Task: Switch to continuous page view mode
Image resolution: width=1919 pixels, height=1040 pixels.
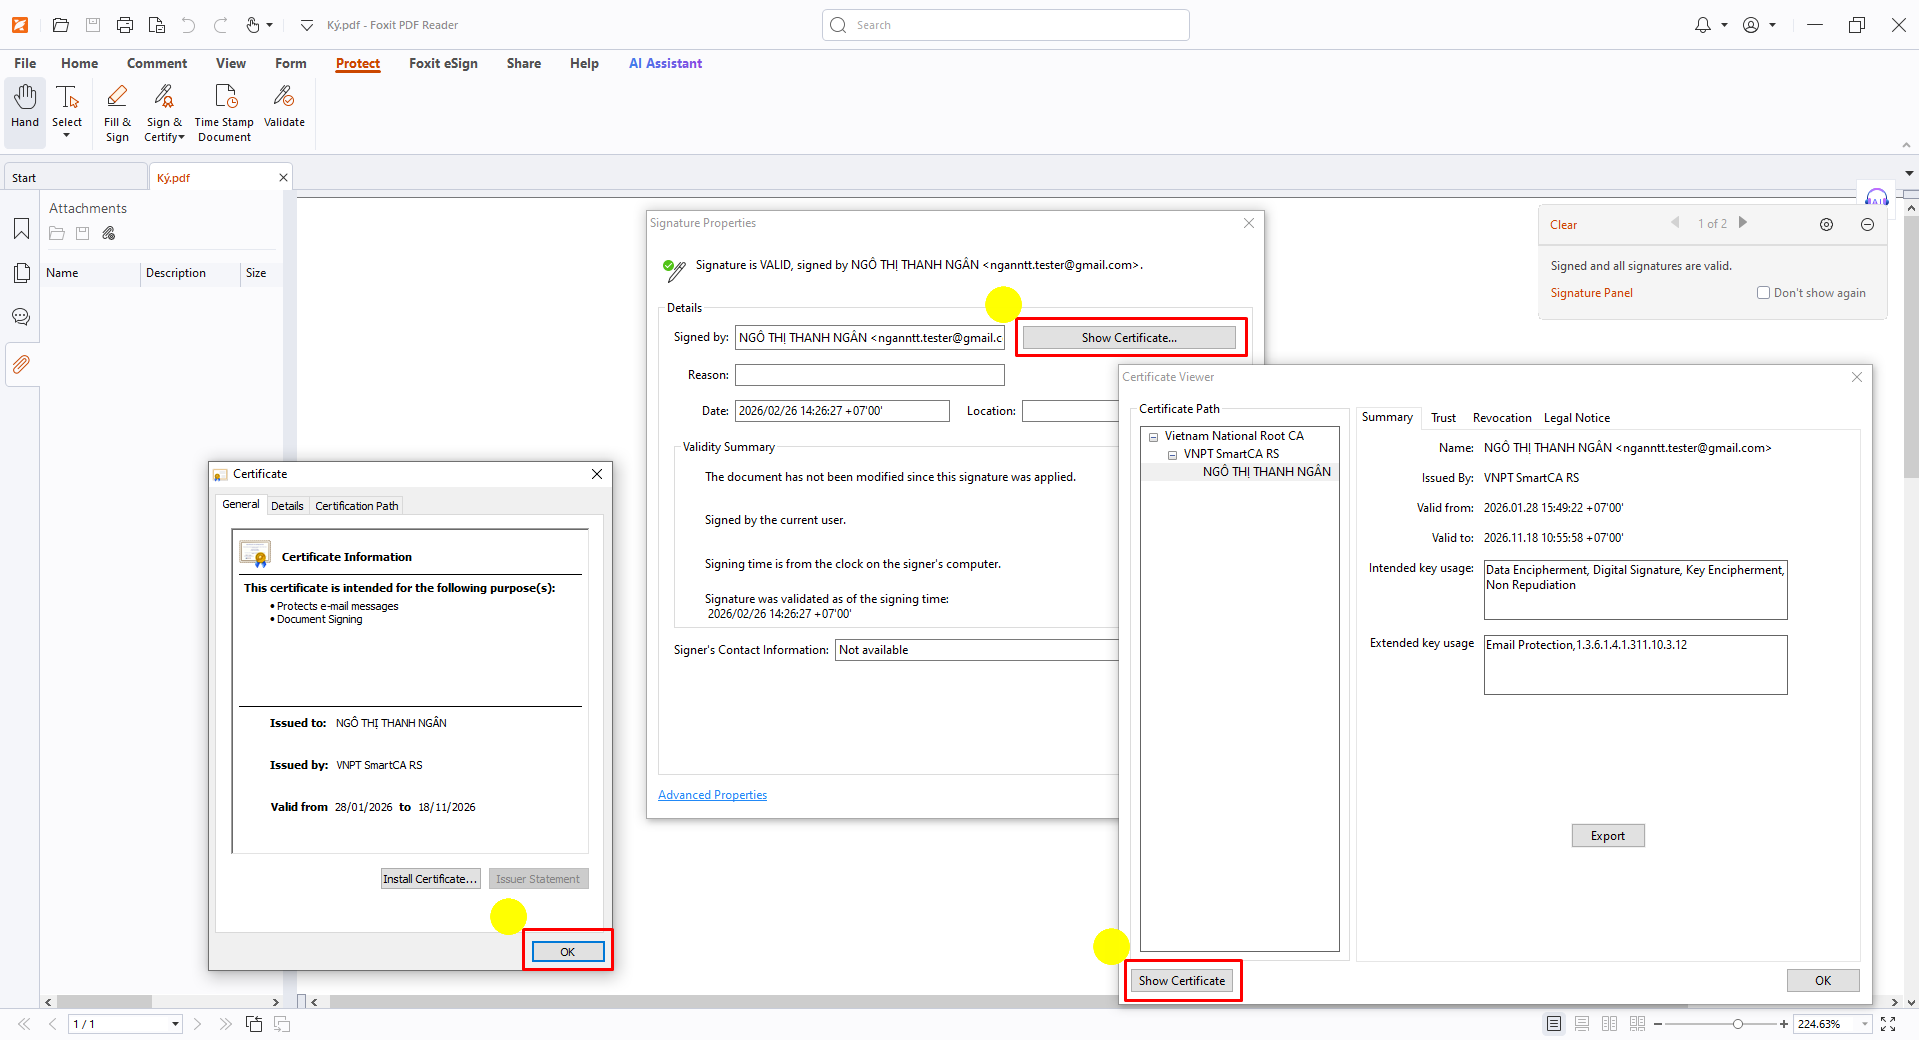Action: tap(1582, 1024)
